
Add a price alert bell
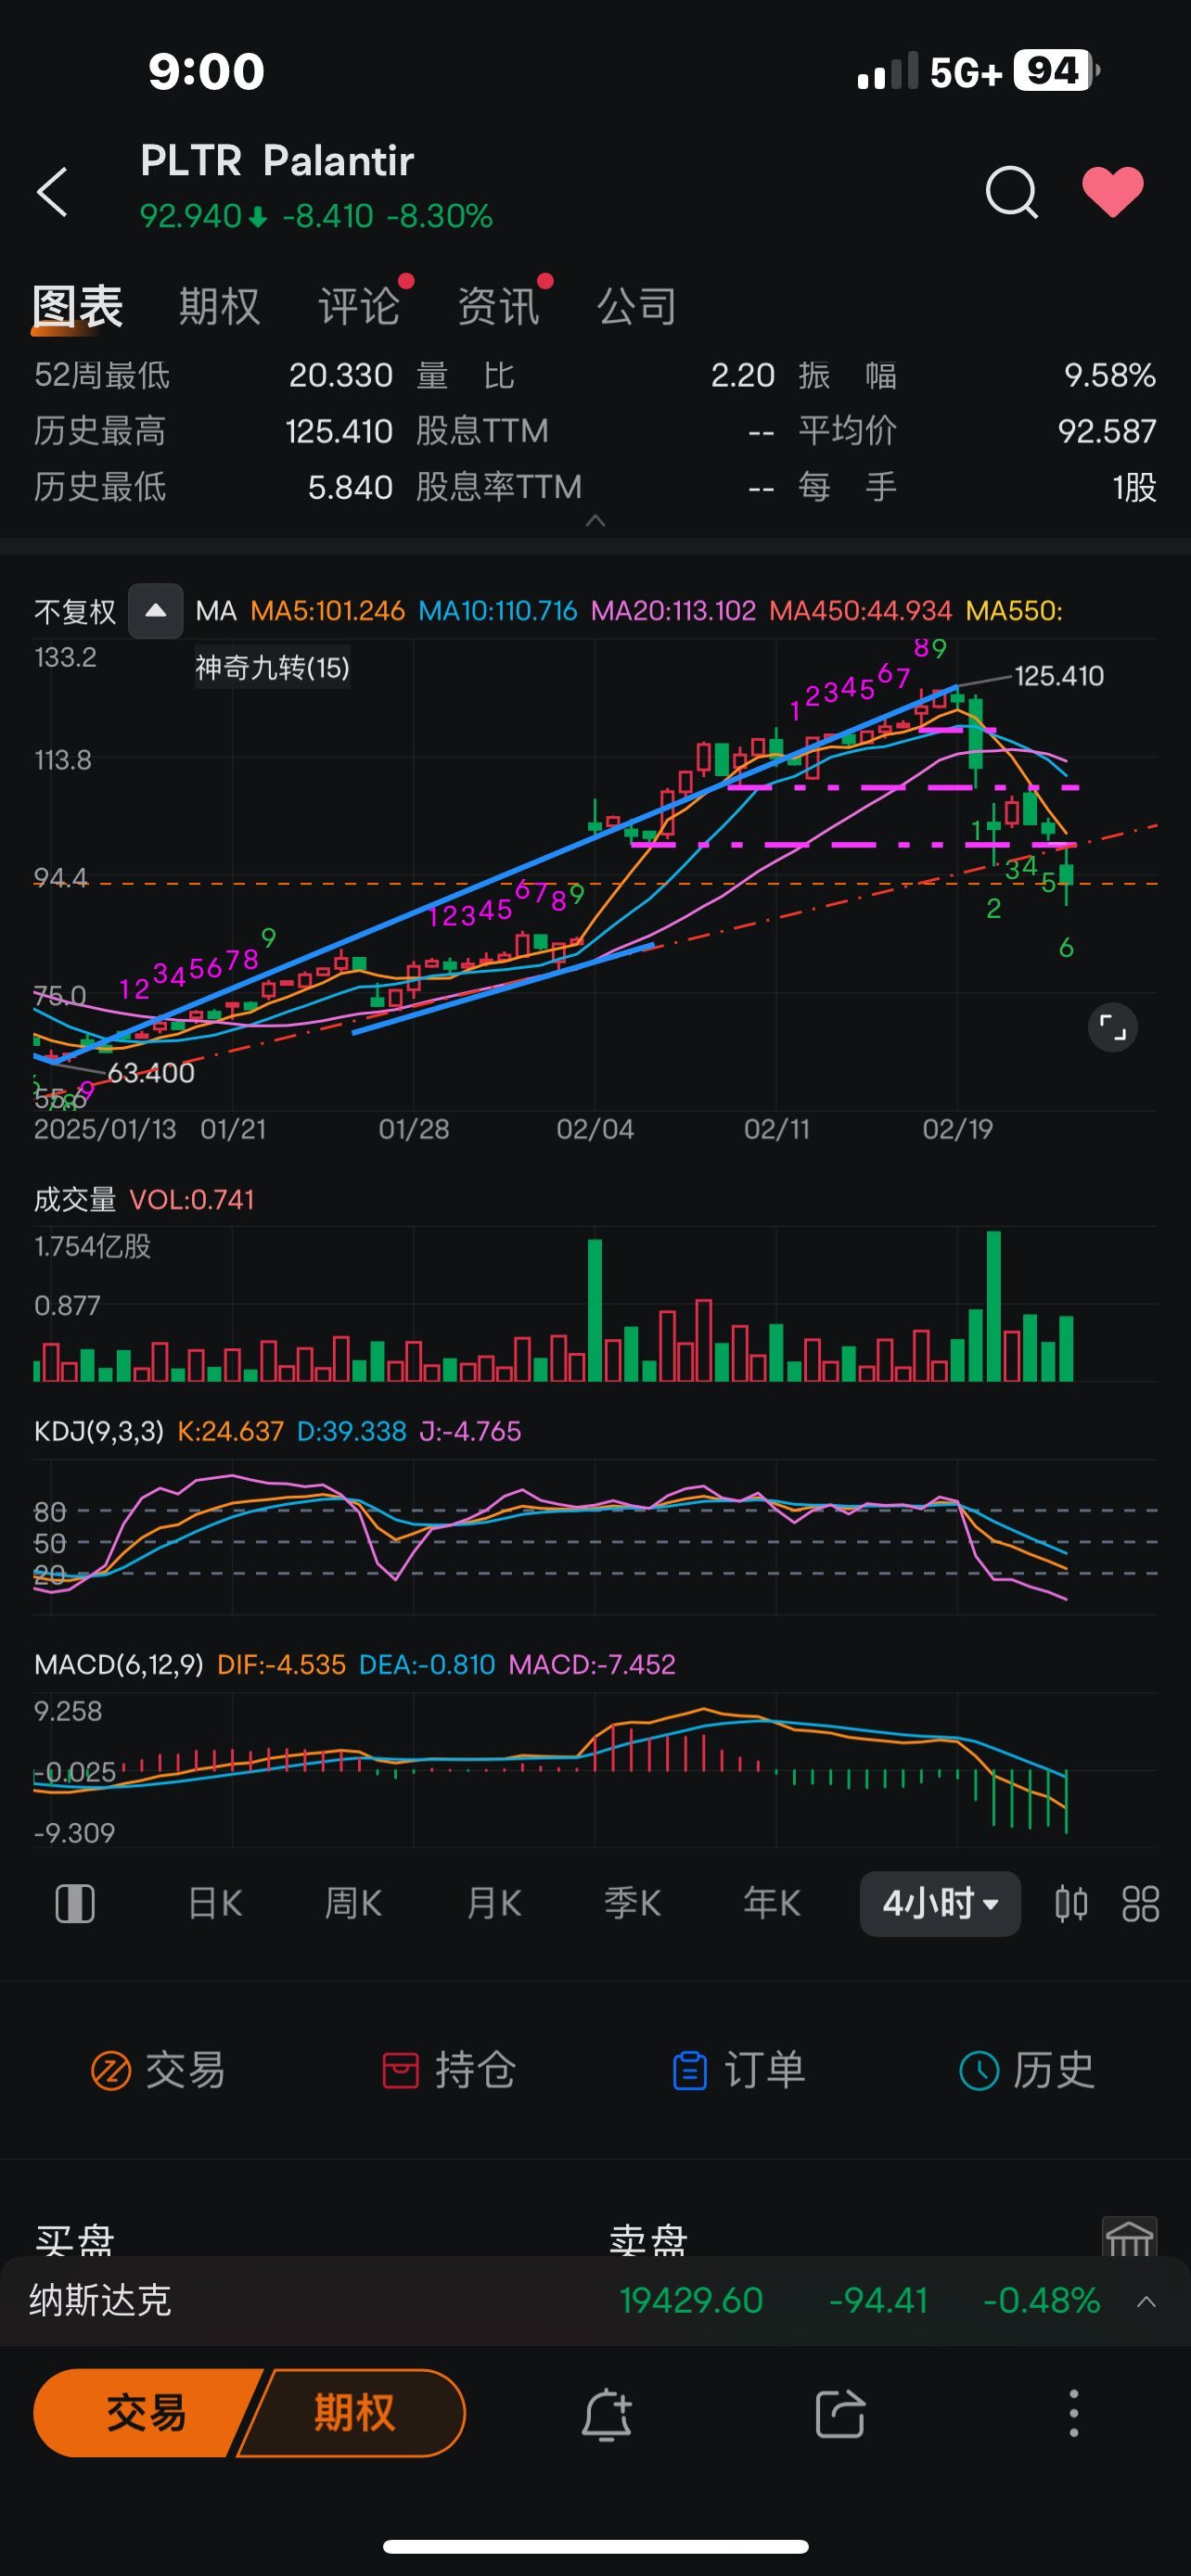tap(606, 2414)
